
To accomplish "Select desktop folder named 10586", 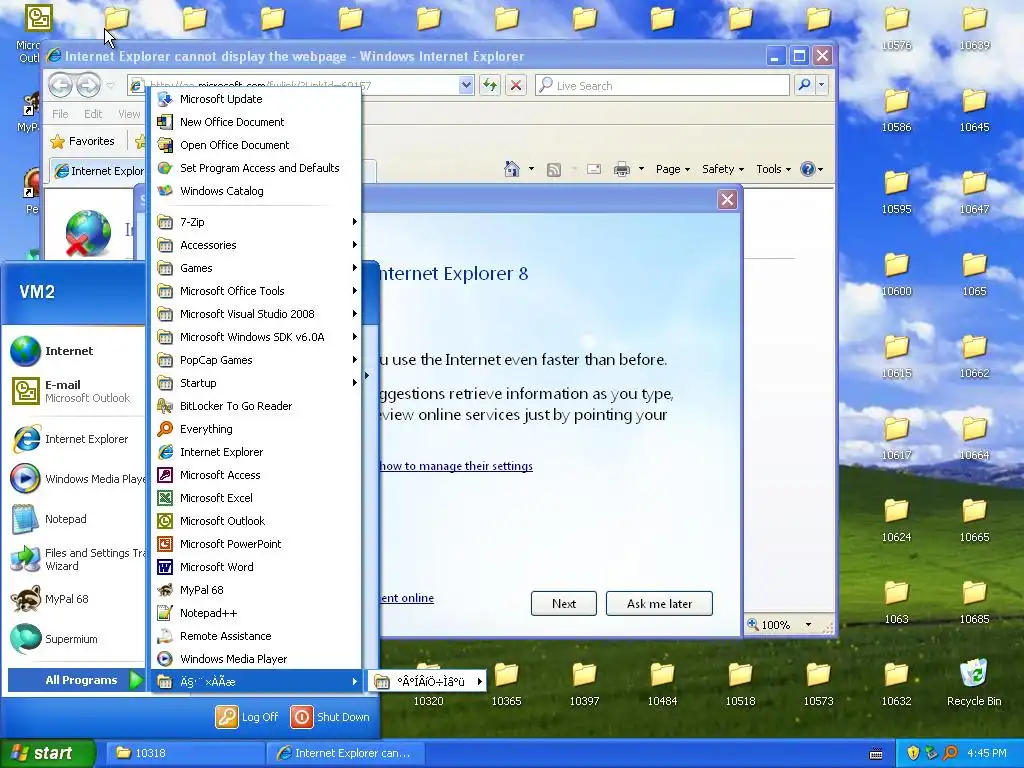I will [896, 110].
